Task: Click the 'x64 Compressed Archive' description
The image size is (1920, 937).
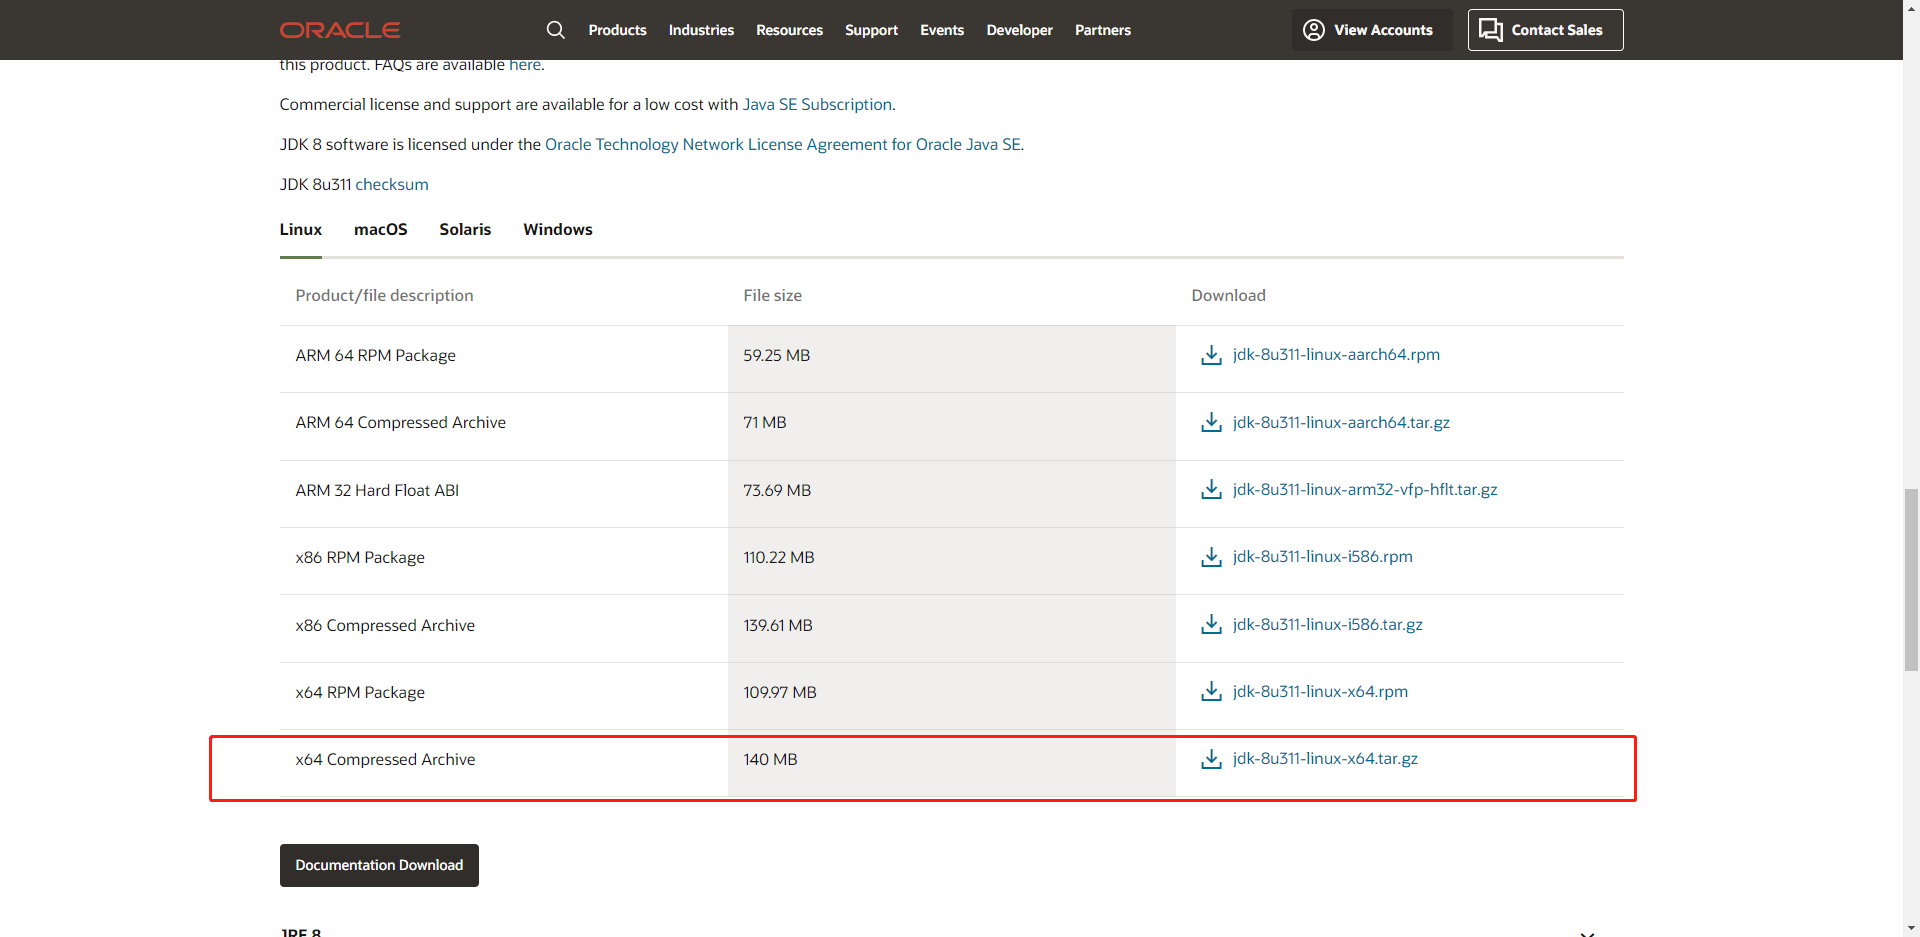Action: (x=385, y=759)
